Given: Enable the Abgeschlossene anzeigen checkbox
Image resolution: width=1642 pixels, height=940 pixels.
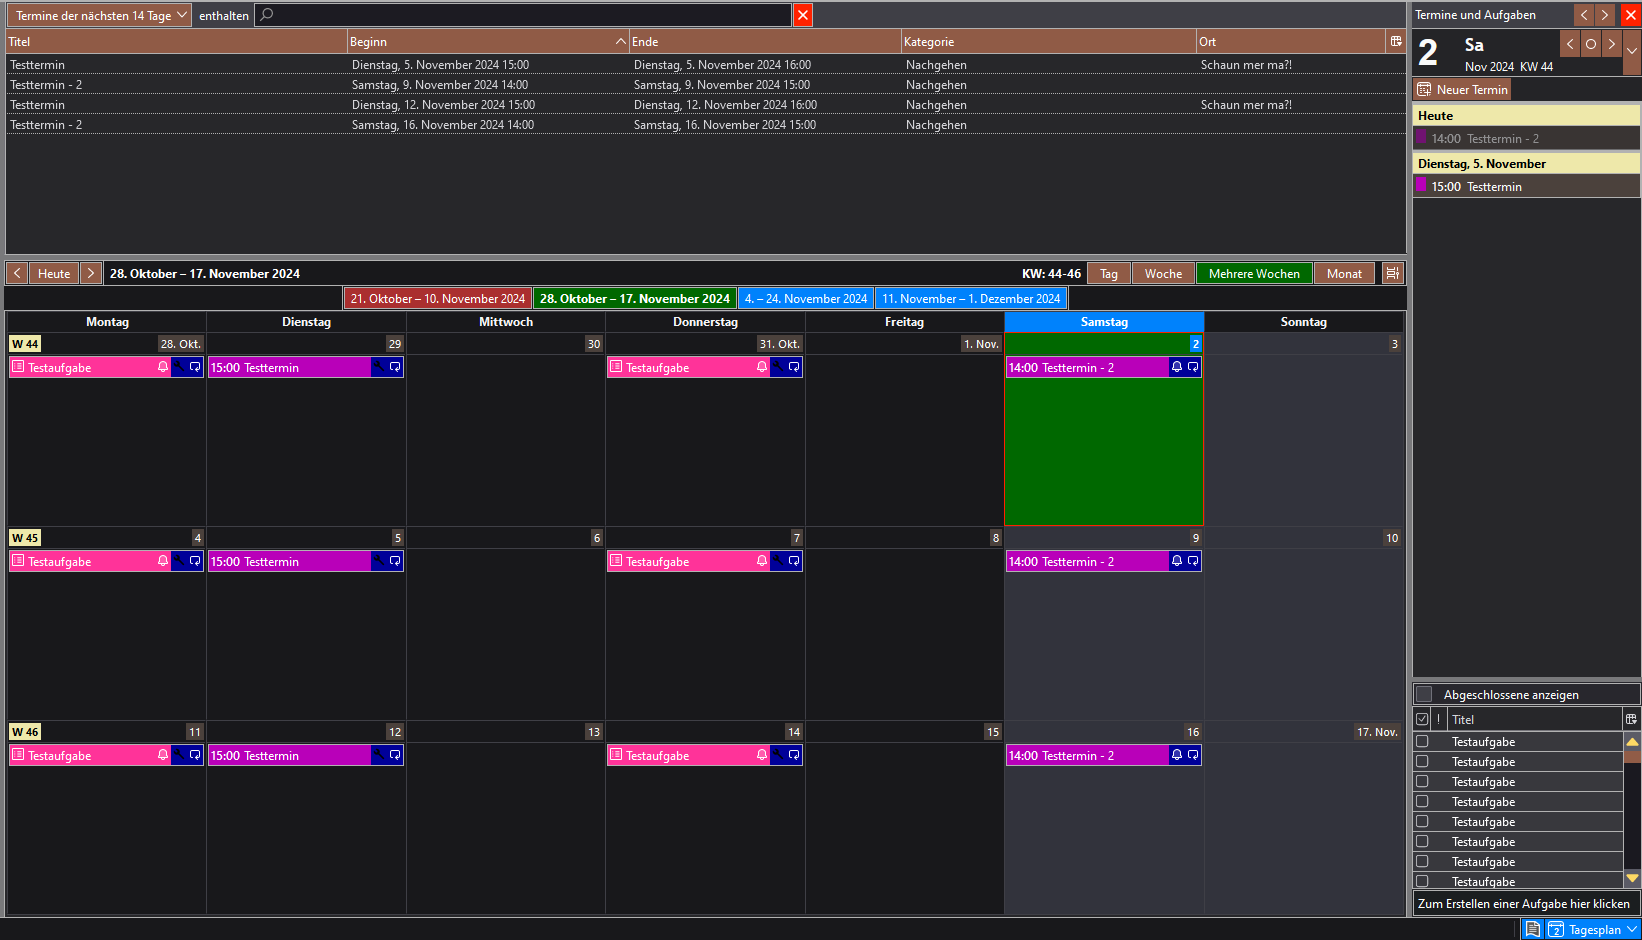Looking at the screenshot, I should [1424, 694].
